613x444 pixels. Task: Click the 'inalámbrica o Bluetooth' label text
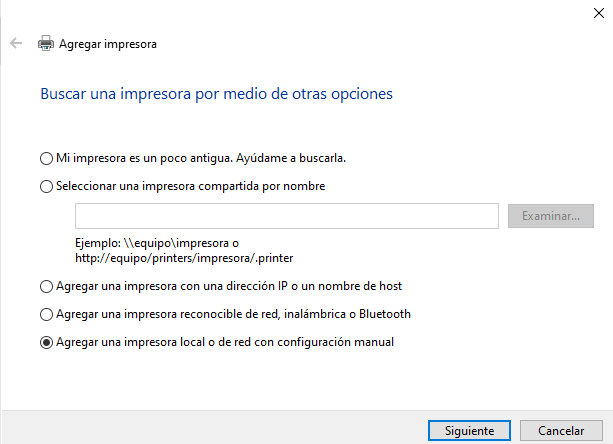347,314
